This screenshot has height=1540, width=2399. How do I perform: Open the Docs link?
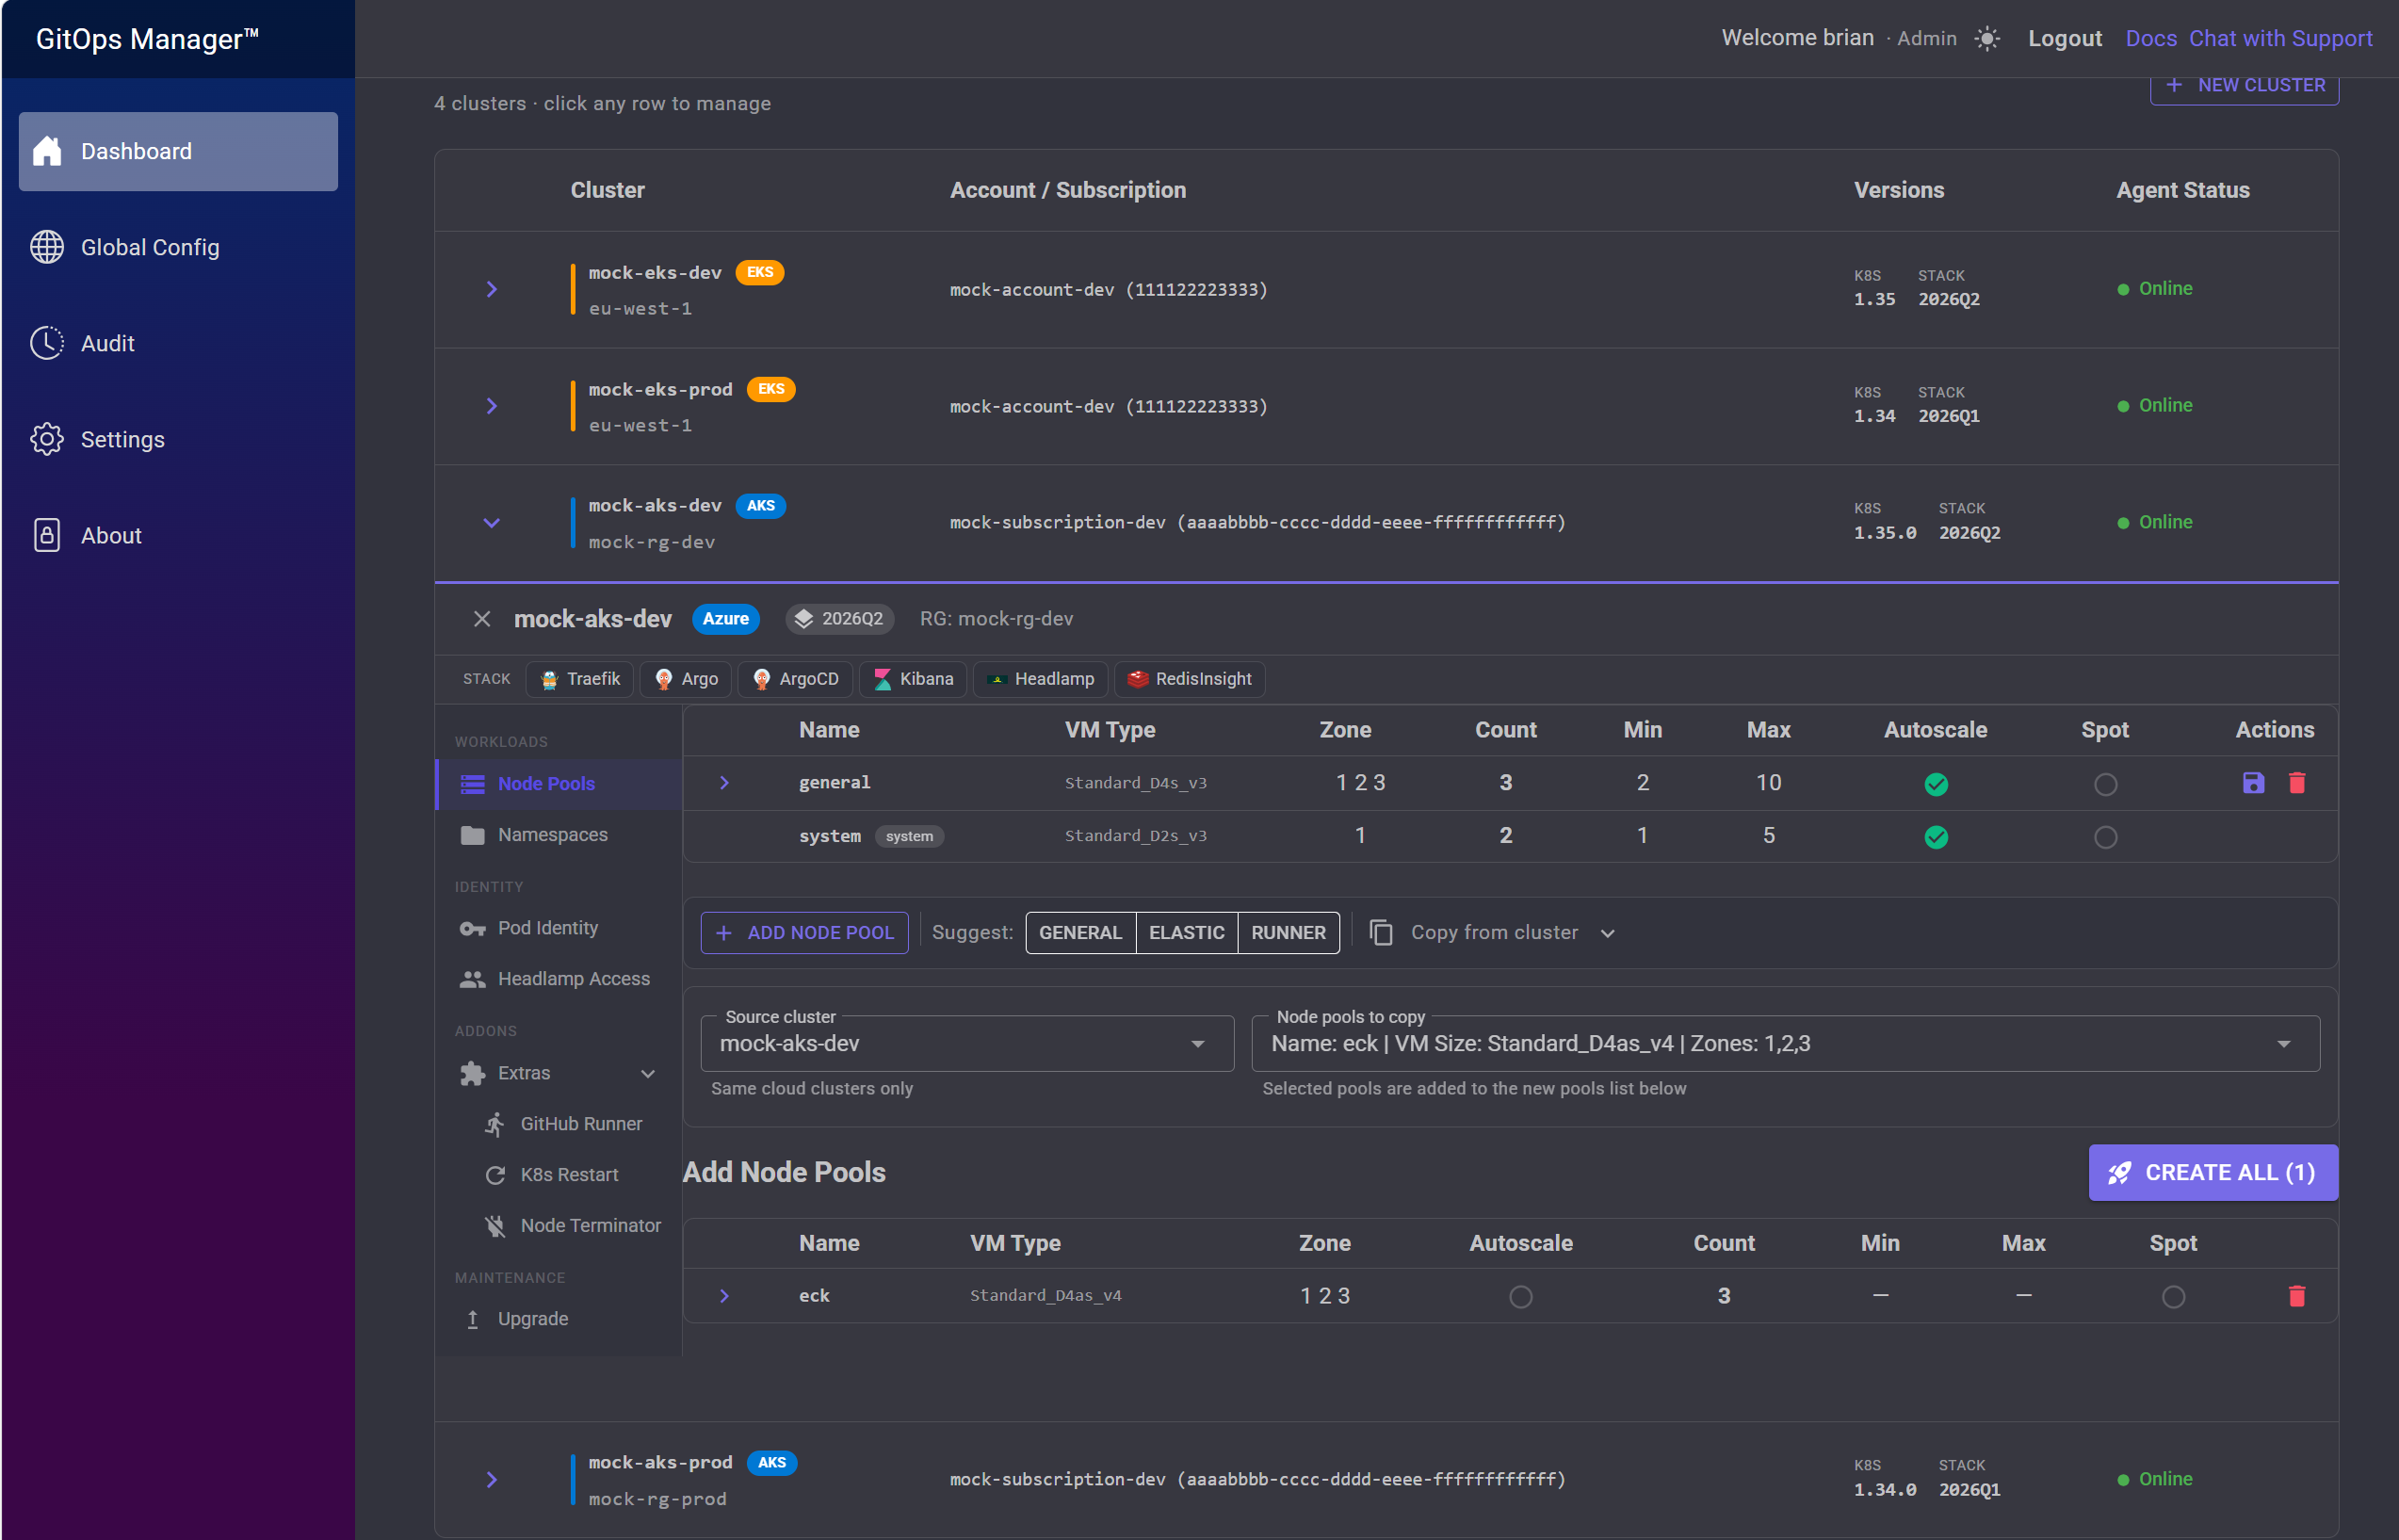(2151, 39)
